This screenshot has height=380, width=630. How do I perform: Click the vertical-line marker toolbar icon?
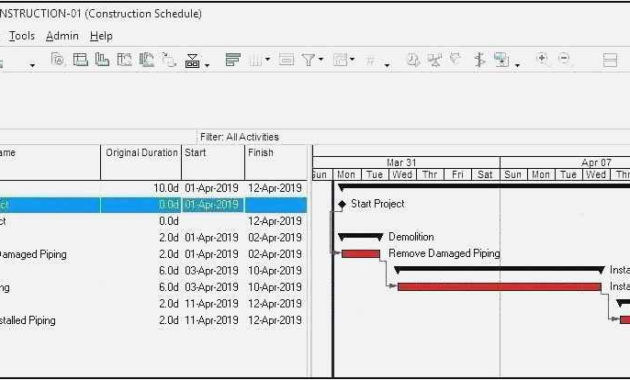[x=479, y=60]
